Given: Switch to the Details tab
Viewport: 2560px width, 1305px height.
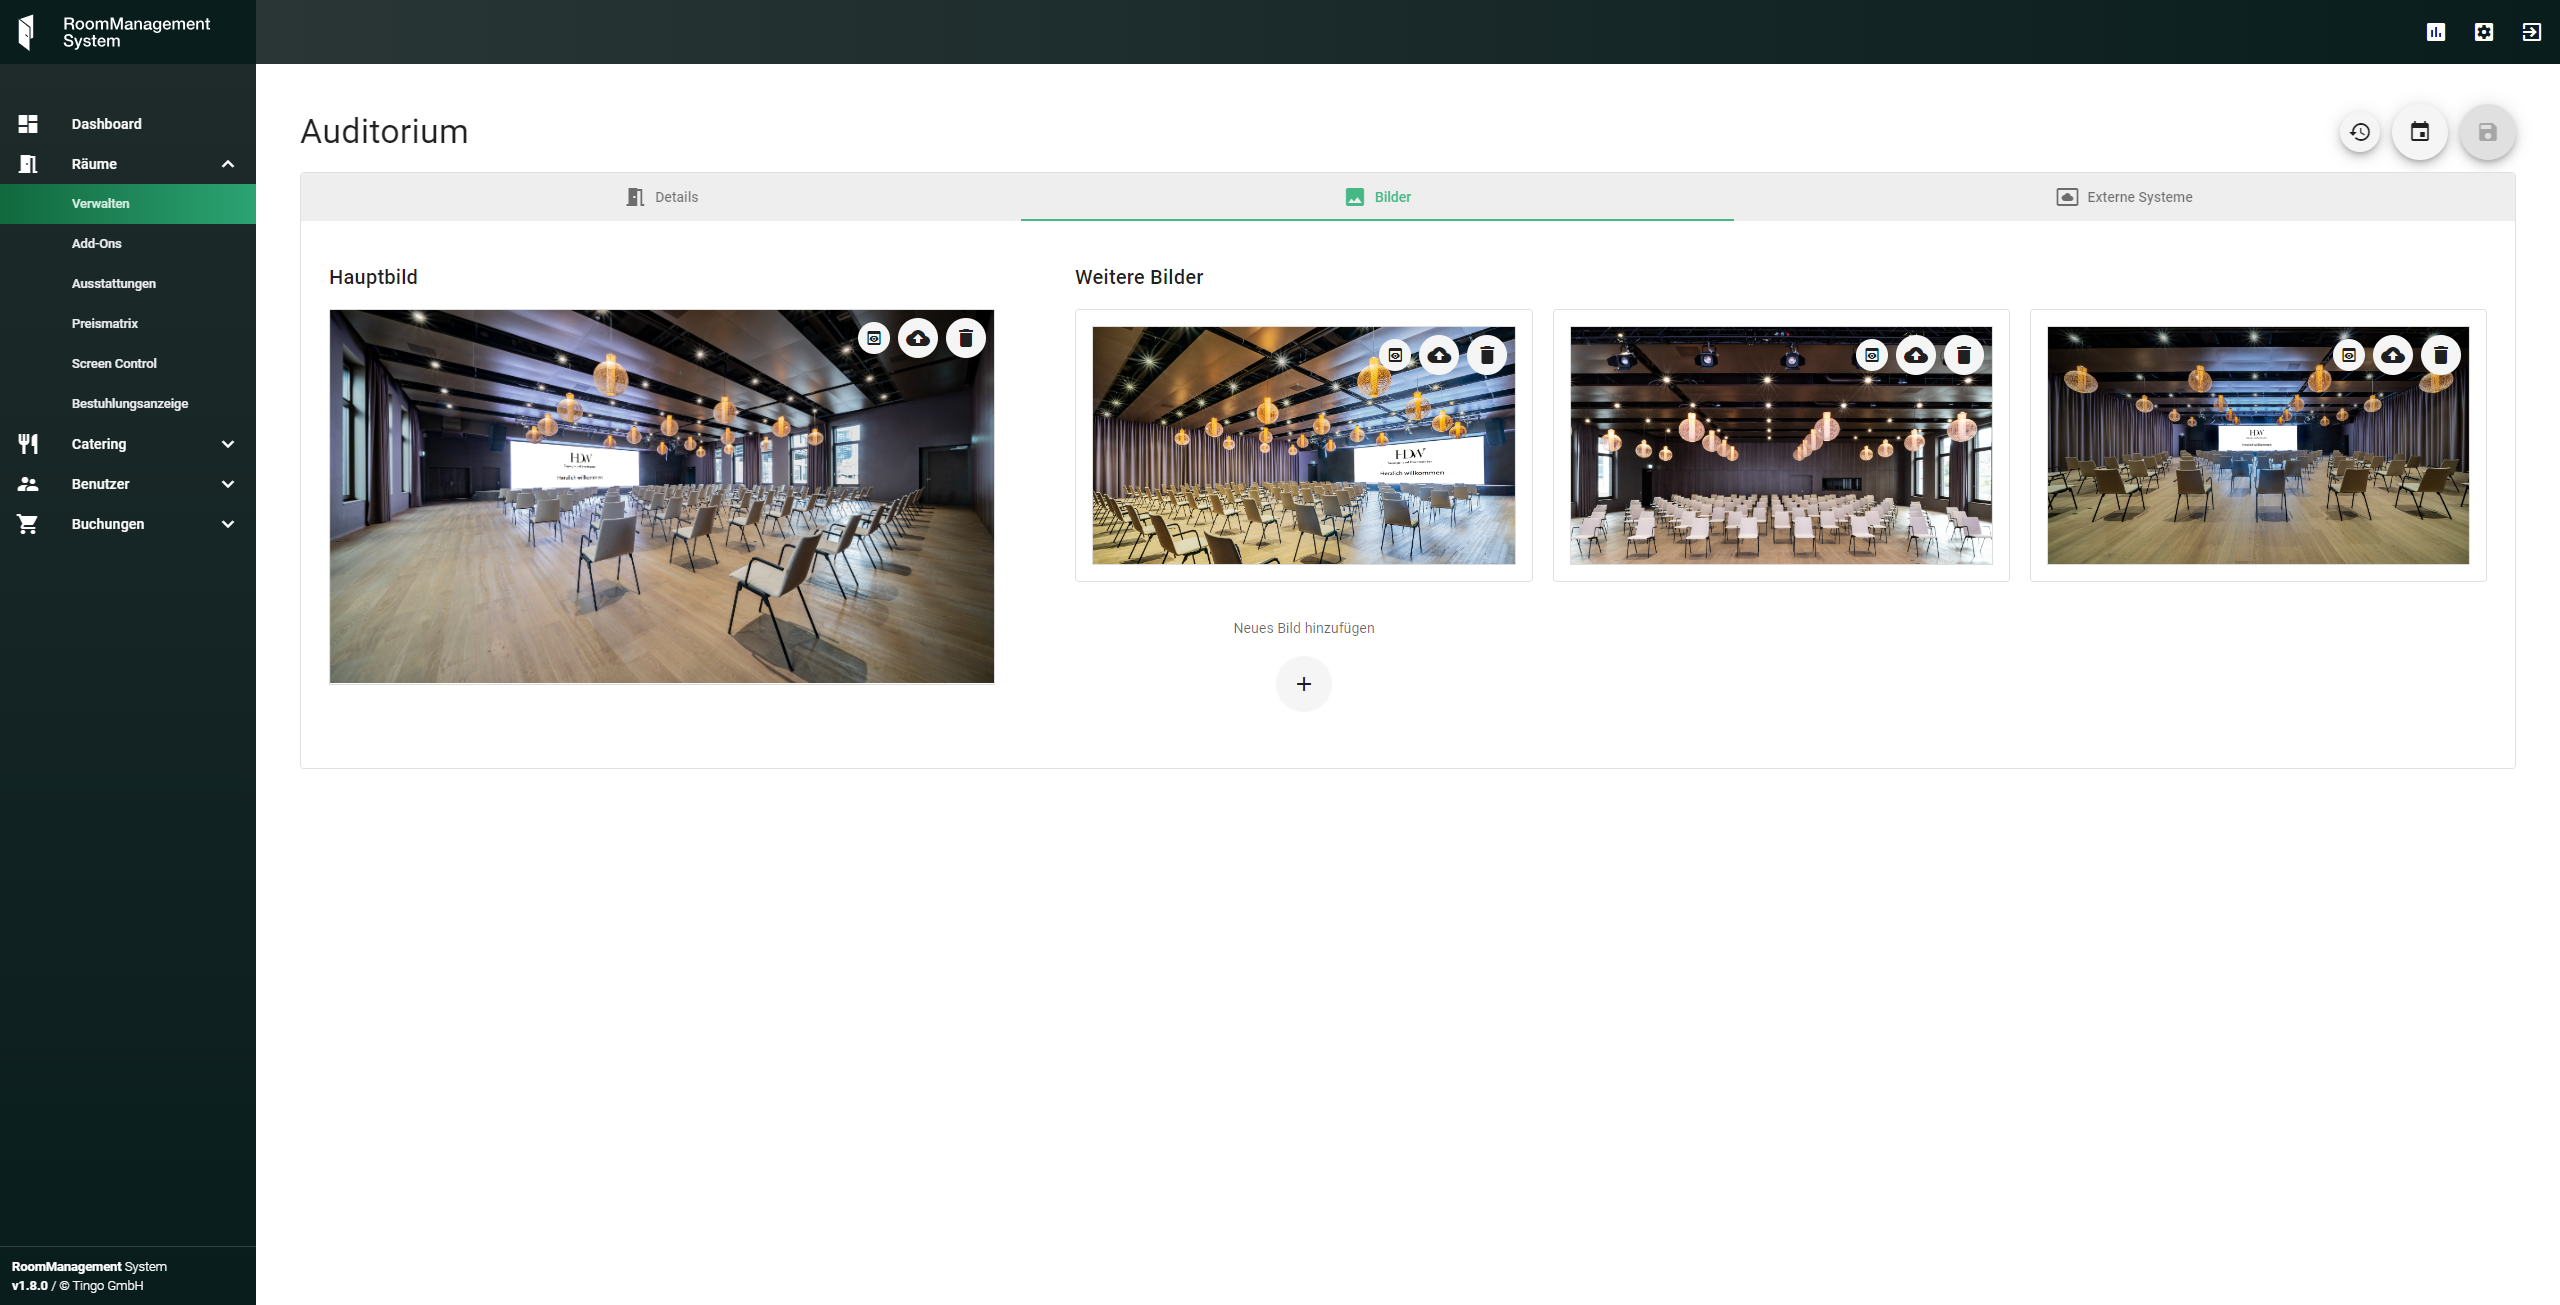Looking at the screenshot, I should pos(661,197).
